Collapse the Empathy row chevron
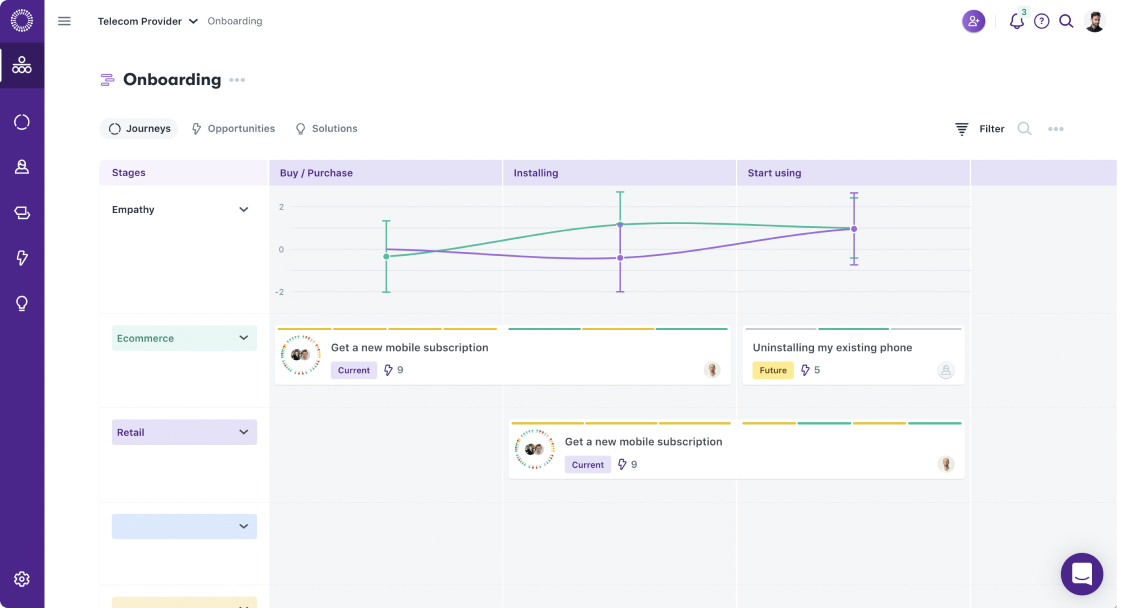 (x=243, y=210)
